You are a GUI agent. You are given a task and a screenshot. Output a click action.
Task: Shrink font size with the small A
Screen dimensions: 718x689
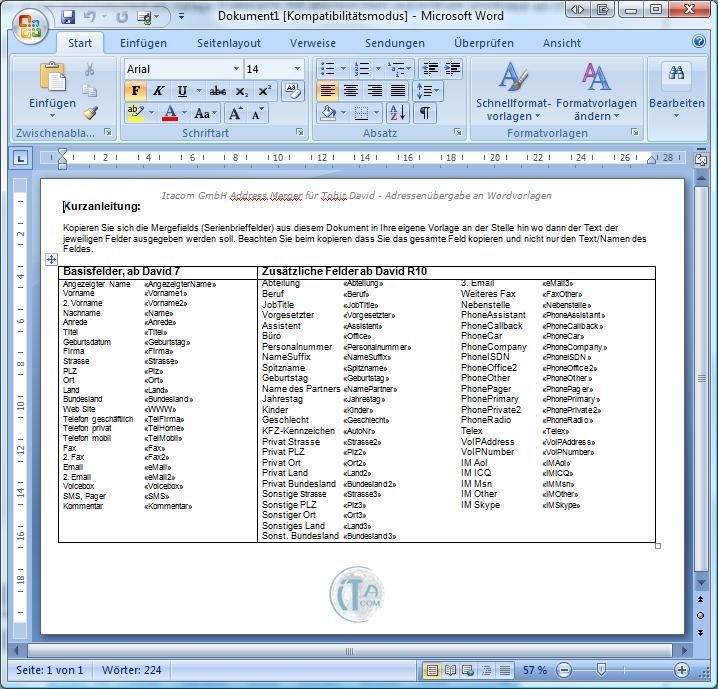(257, 113)
